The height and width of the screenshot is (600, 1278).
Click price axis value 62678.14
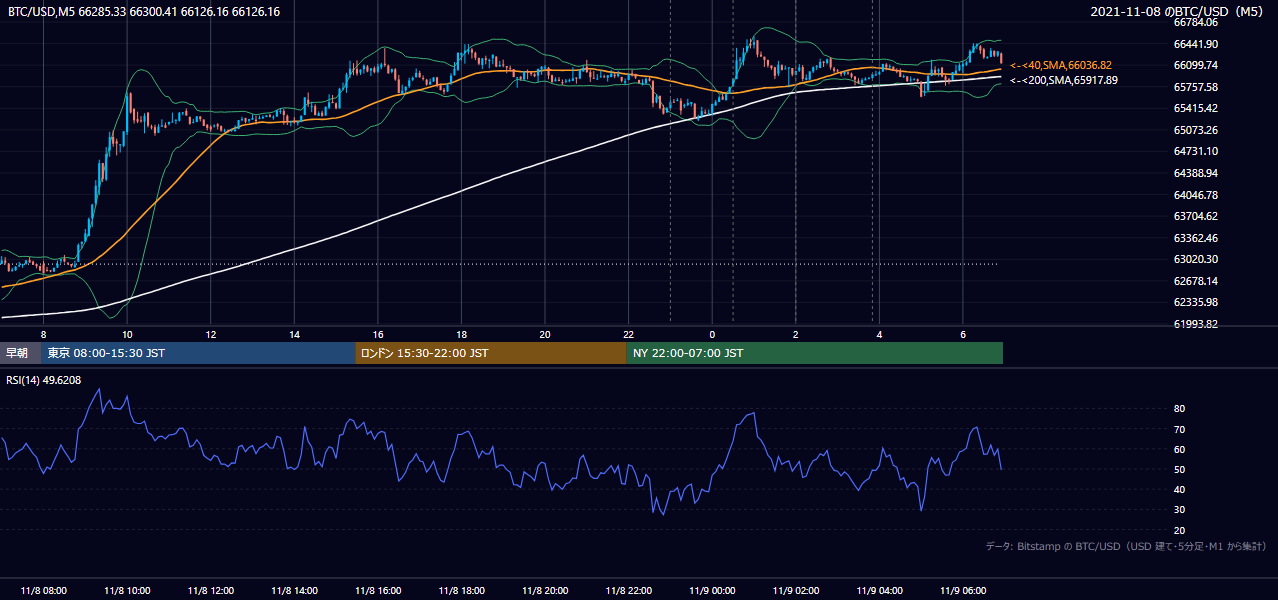pyautogui.click(x=1195, y=281)
